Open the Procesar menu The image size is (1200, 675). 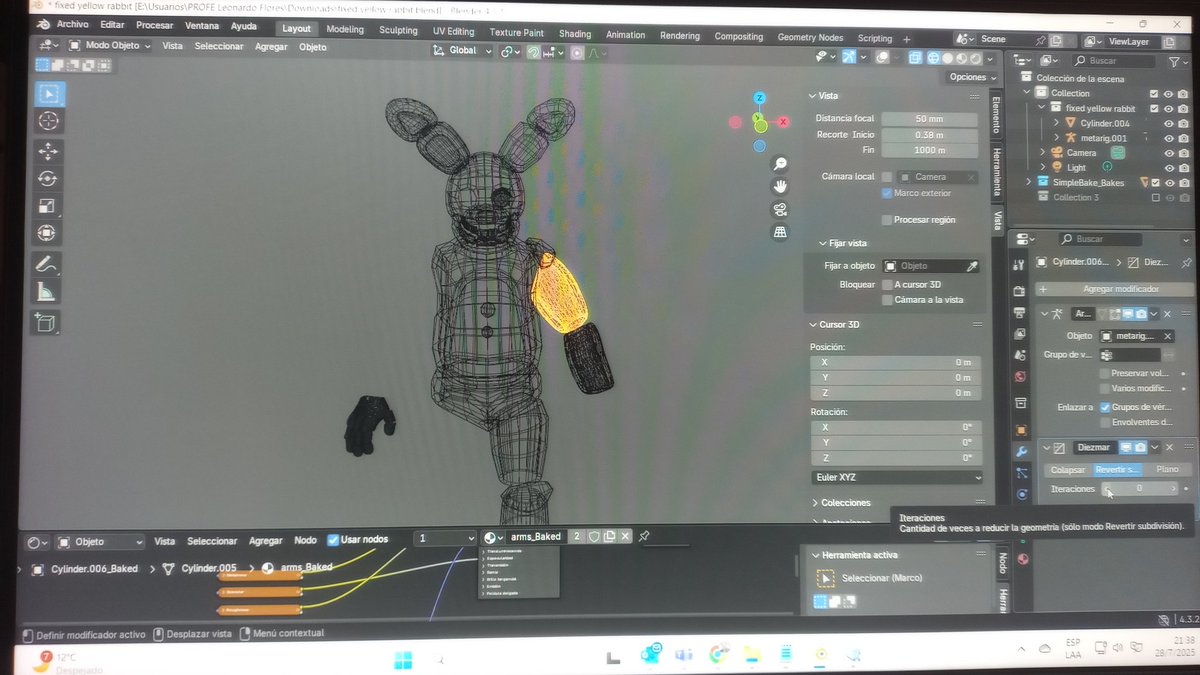tap(154, 25)
